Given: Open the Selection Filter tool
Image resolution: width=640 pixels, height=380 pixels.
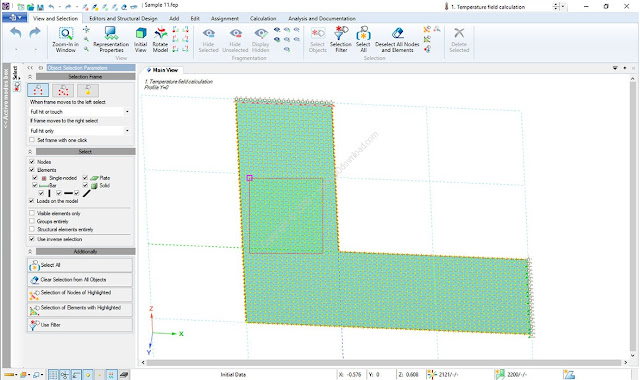Looking at the screenshot, I should click(341, 39).
